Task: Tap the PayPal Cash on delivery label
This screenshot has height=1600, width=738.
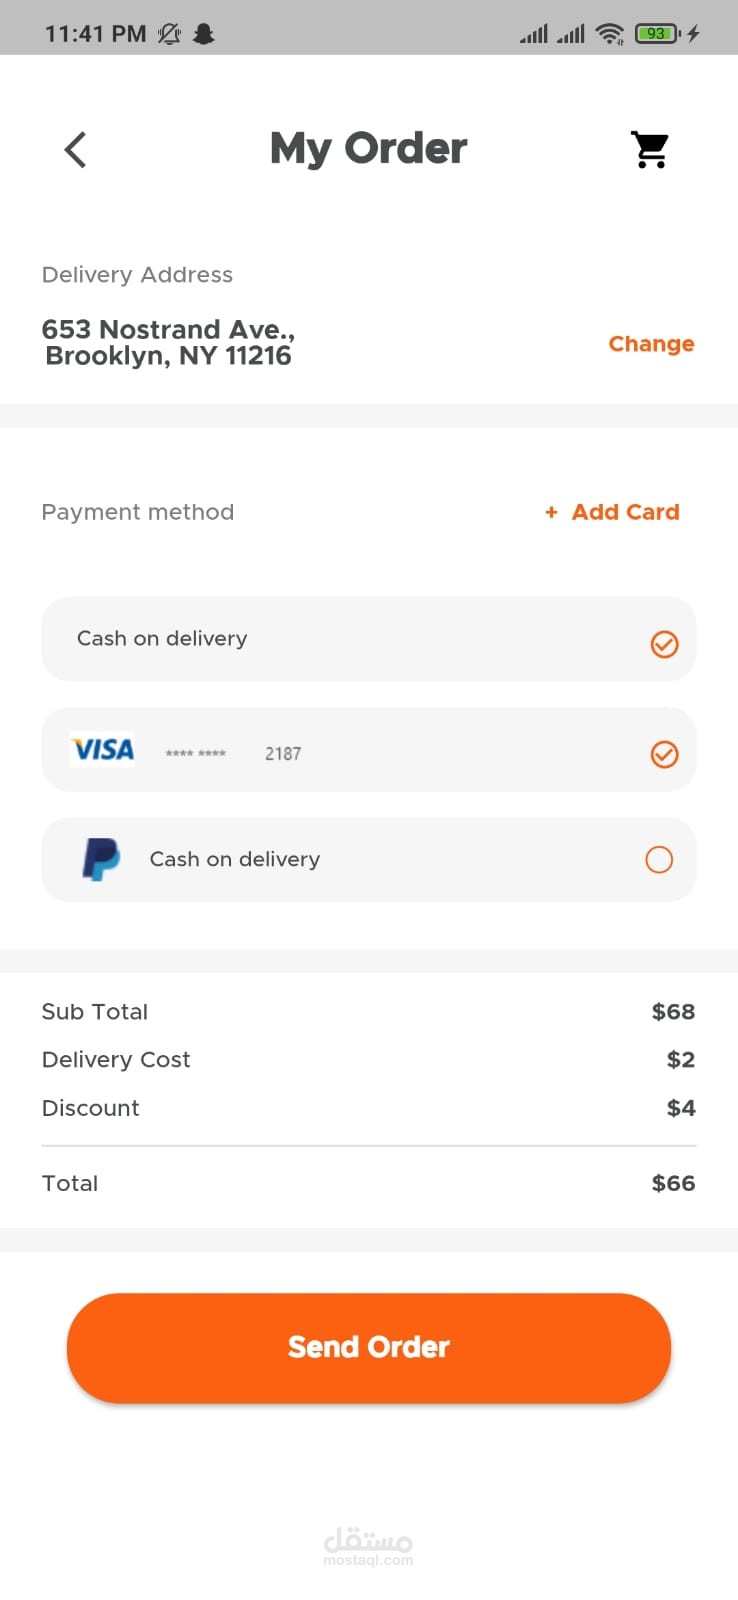Action: click(x=235, y=859)
